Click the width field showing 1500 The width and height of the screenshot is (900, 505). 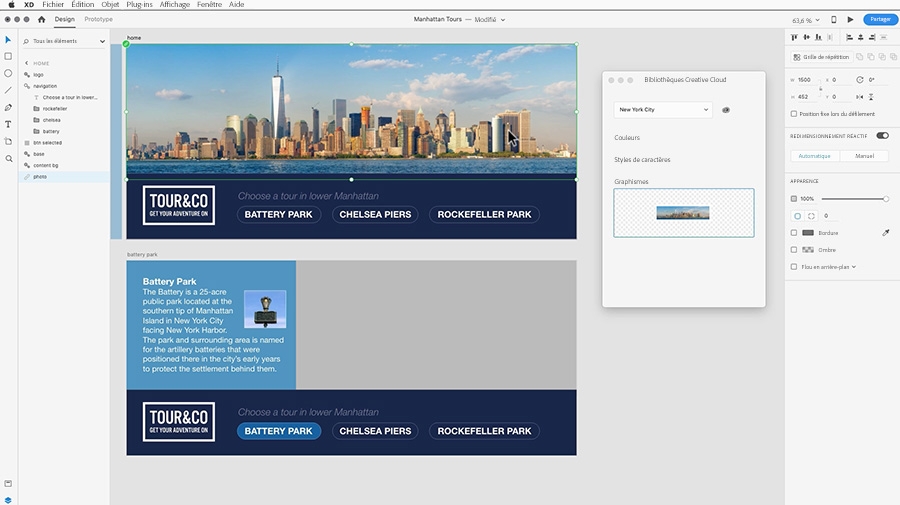pos(806,80)
